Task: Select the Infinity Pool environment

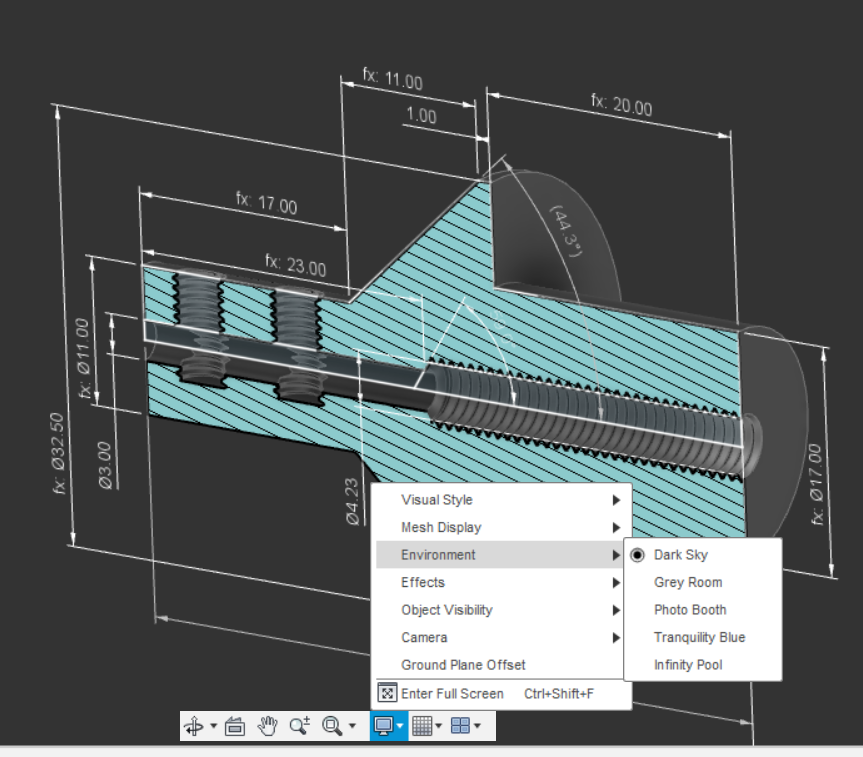Action: click(702, 665)
